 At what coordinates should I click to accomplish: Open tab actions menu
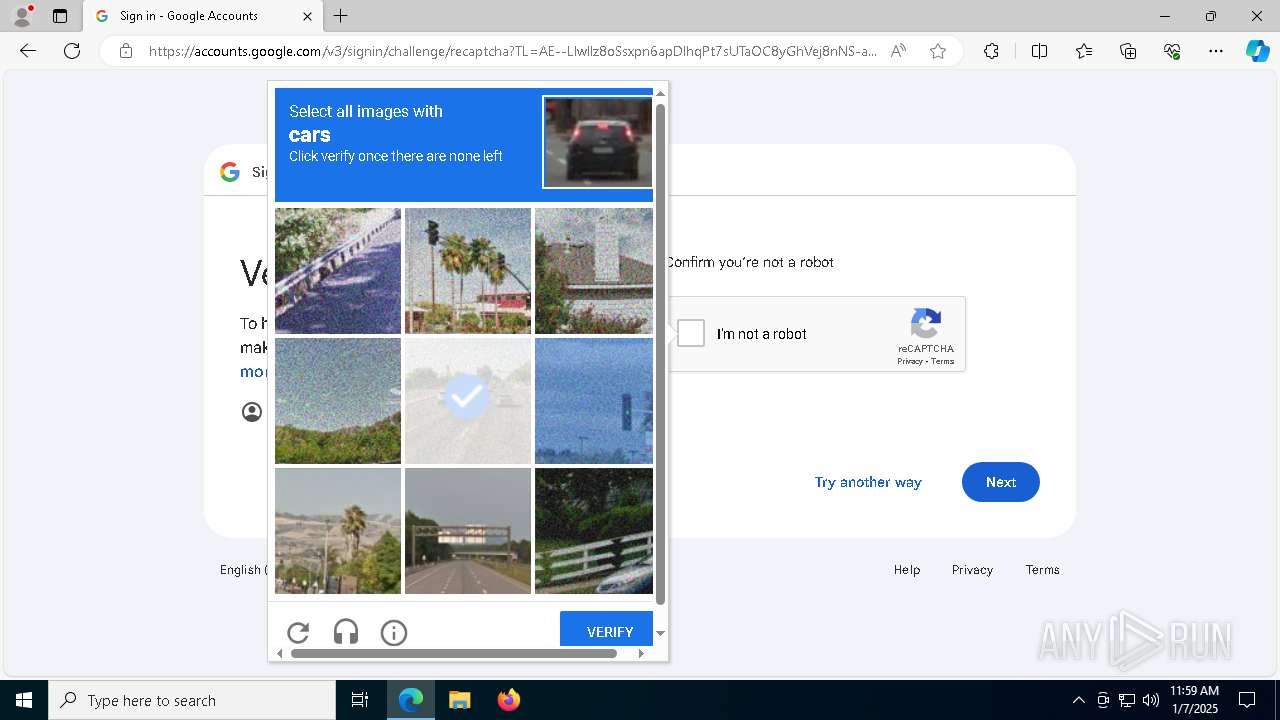coord(60,16)
